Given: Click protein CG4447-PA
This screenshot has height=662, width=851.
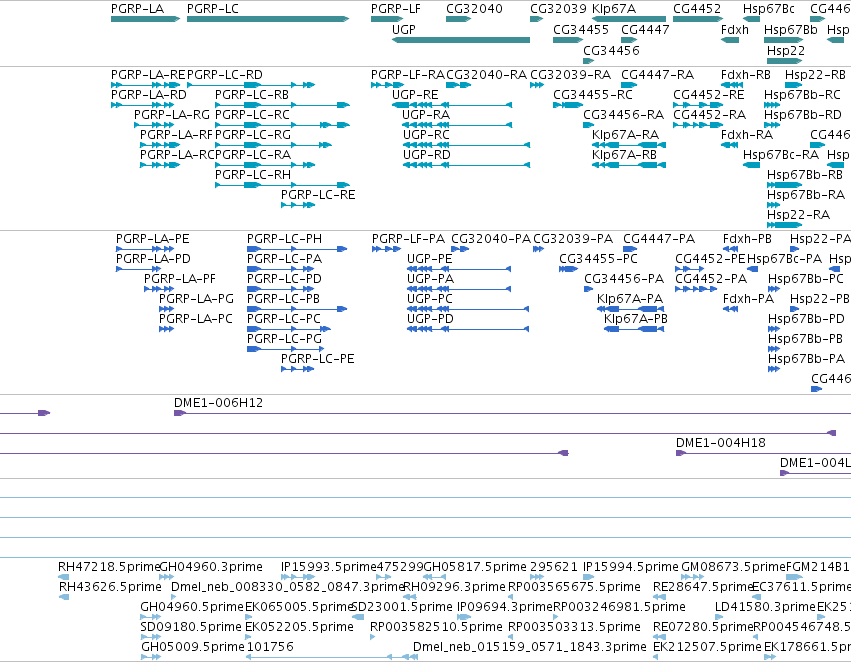Looking at the screenshot, I should coord(659,239).
